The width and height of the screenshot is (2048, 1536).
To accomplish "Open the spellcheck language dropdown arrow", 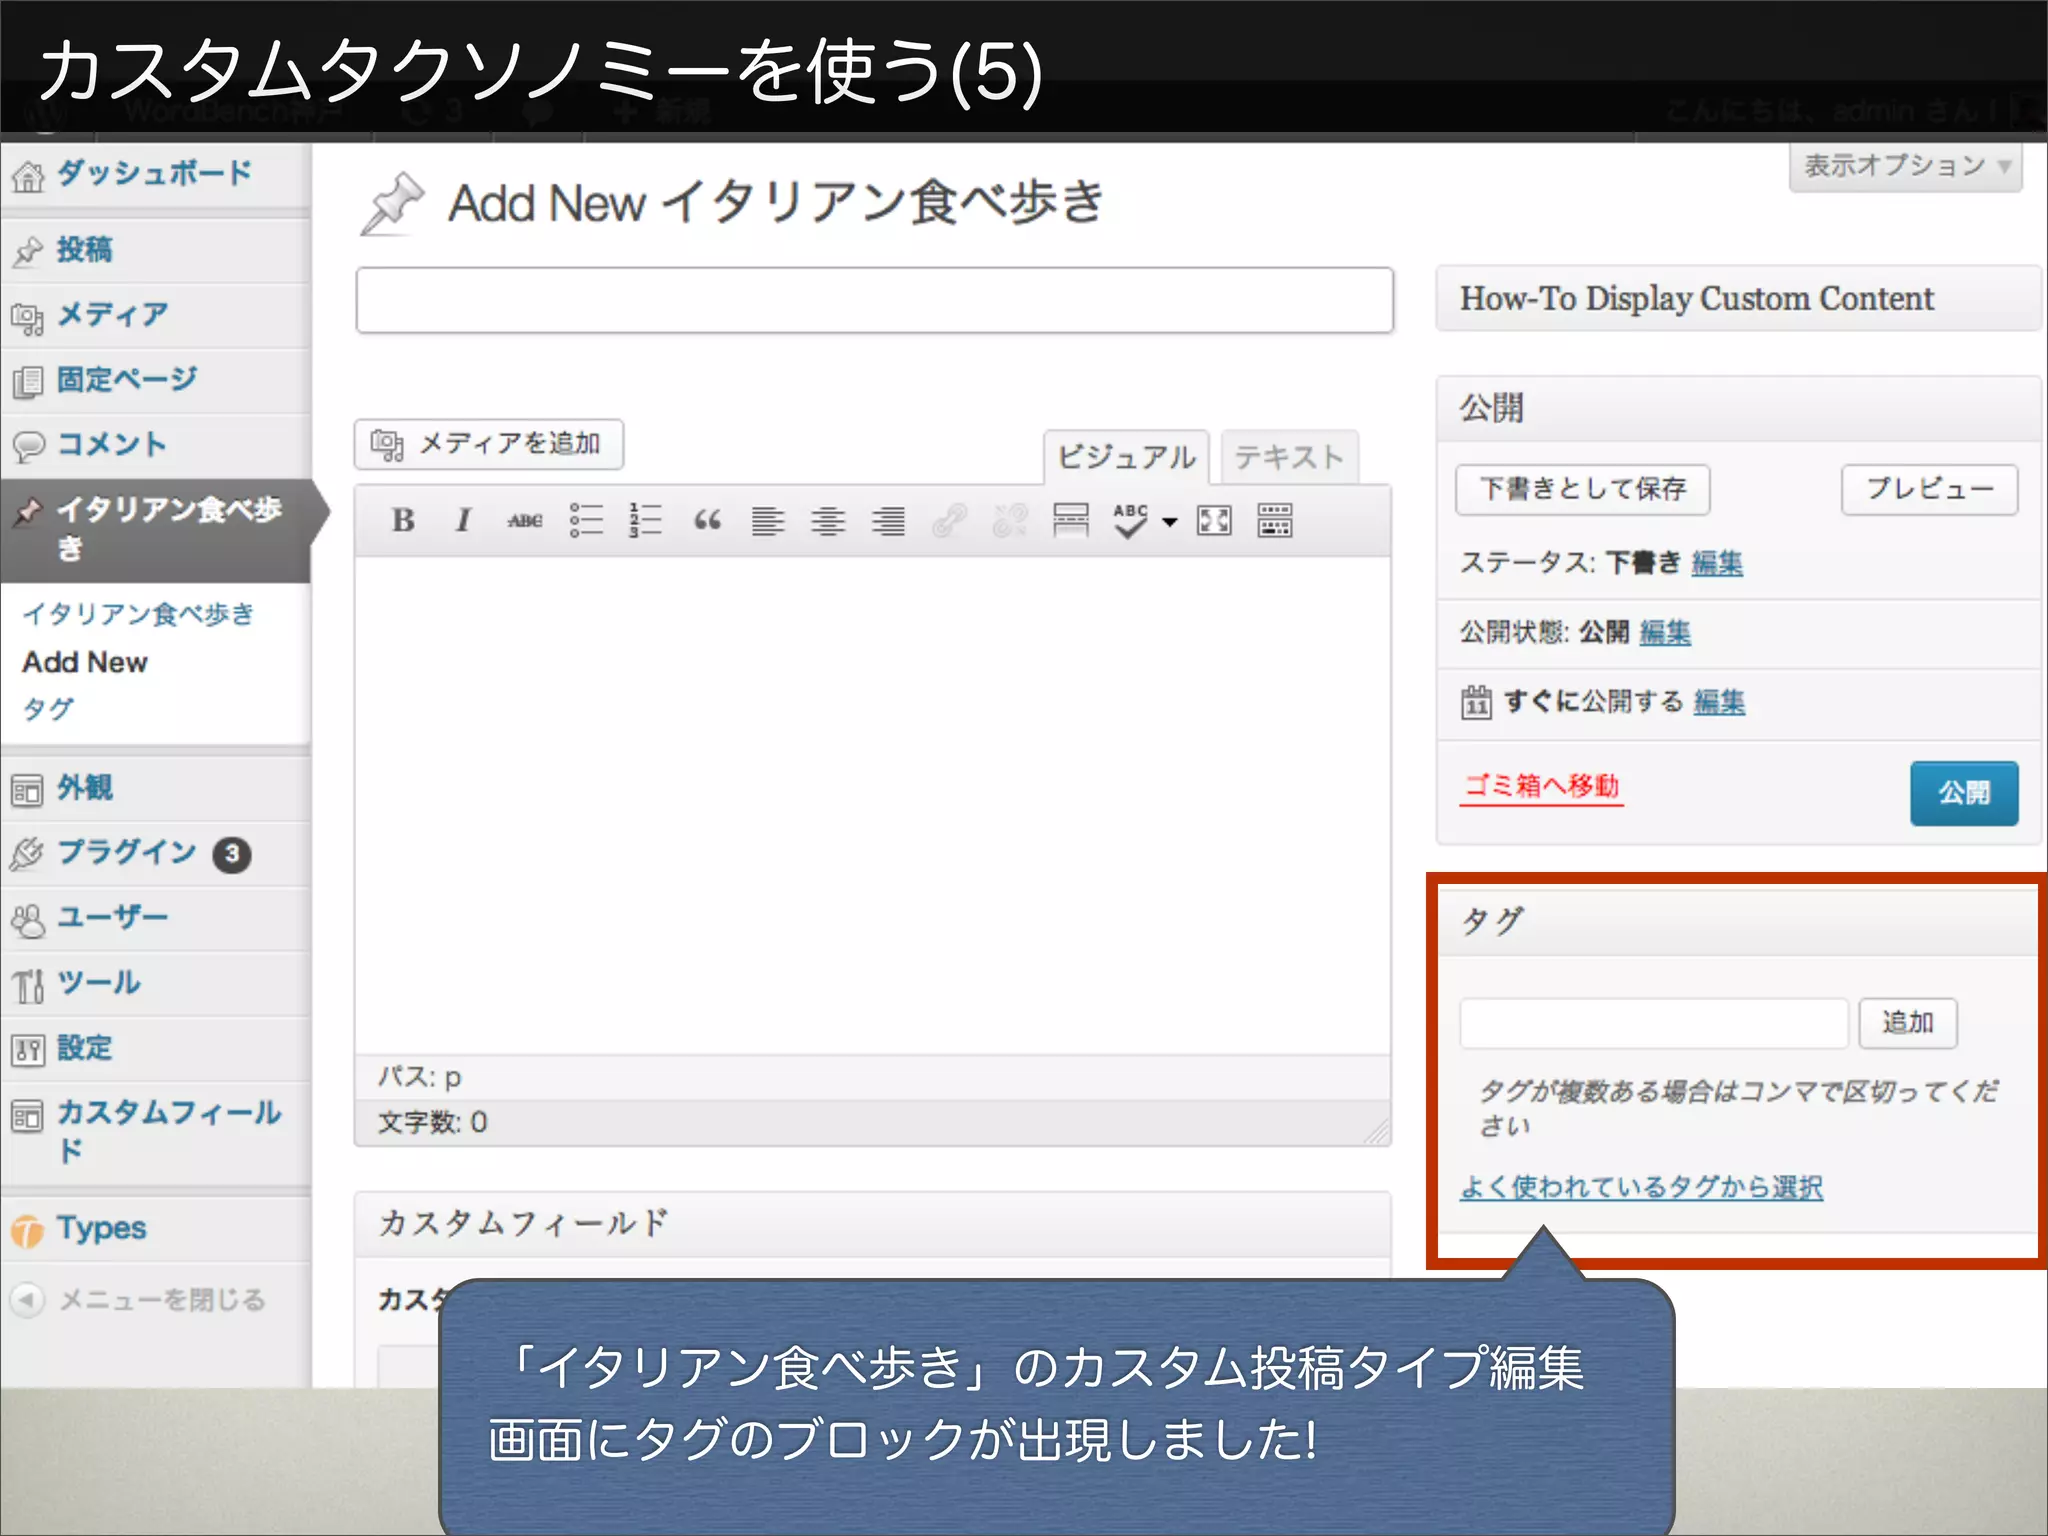I will click(1170, 521).
